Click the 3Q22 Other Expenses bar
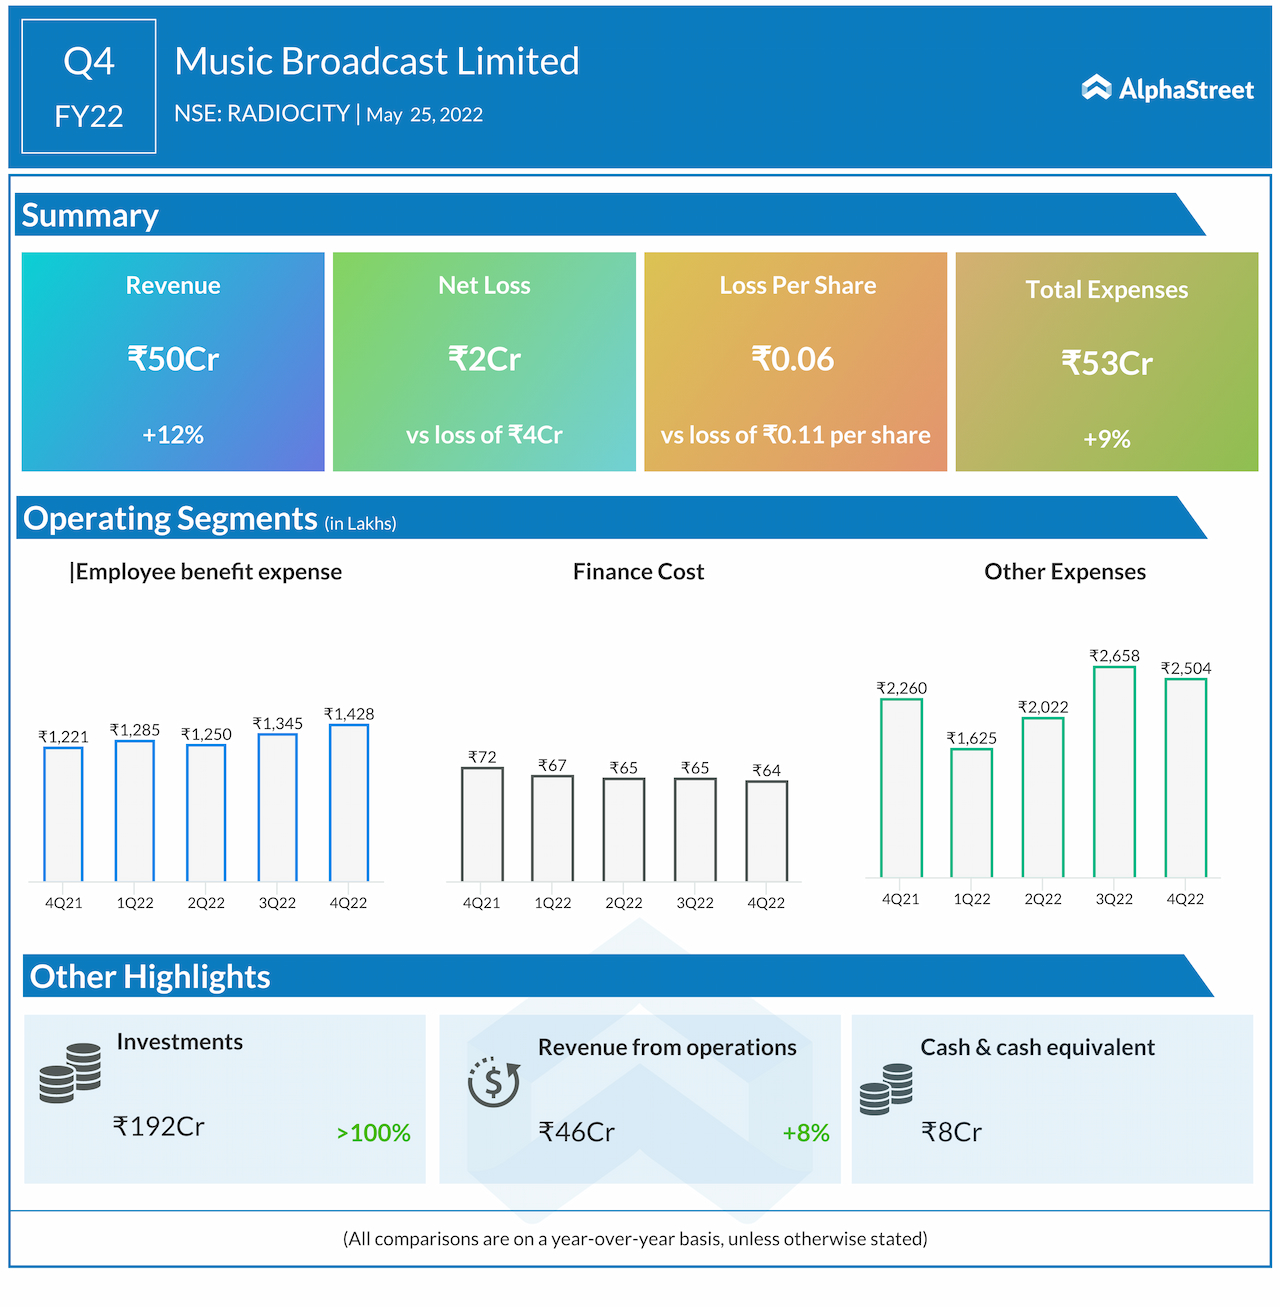The height and width of the screenshot is (1307, 1280). 1114,772
